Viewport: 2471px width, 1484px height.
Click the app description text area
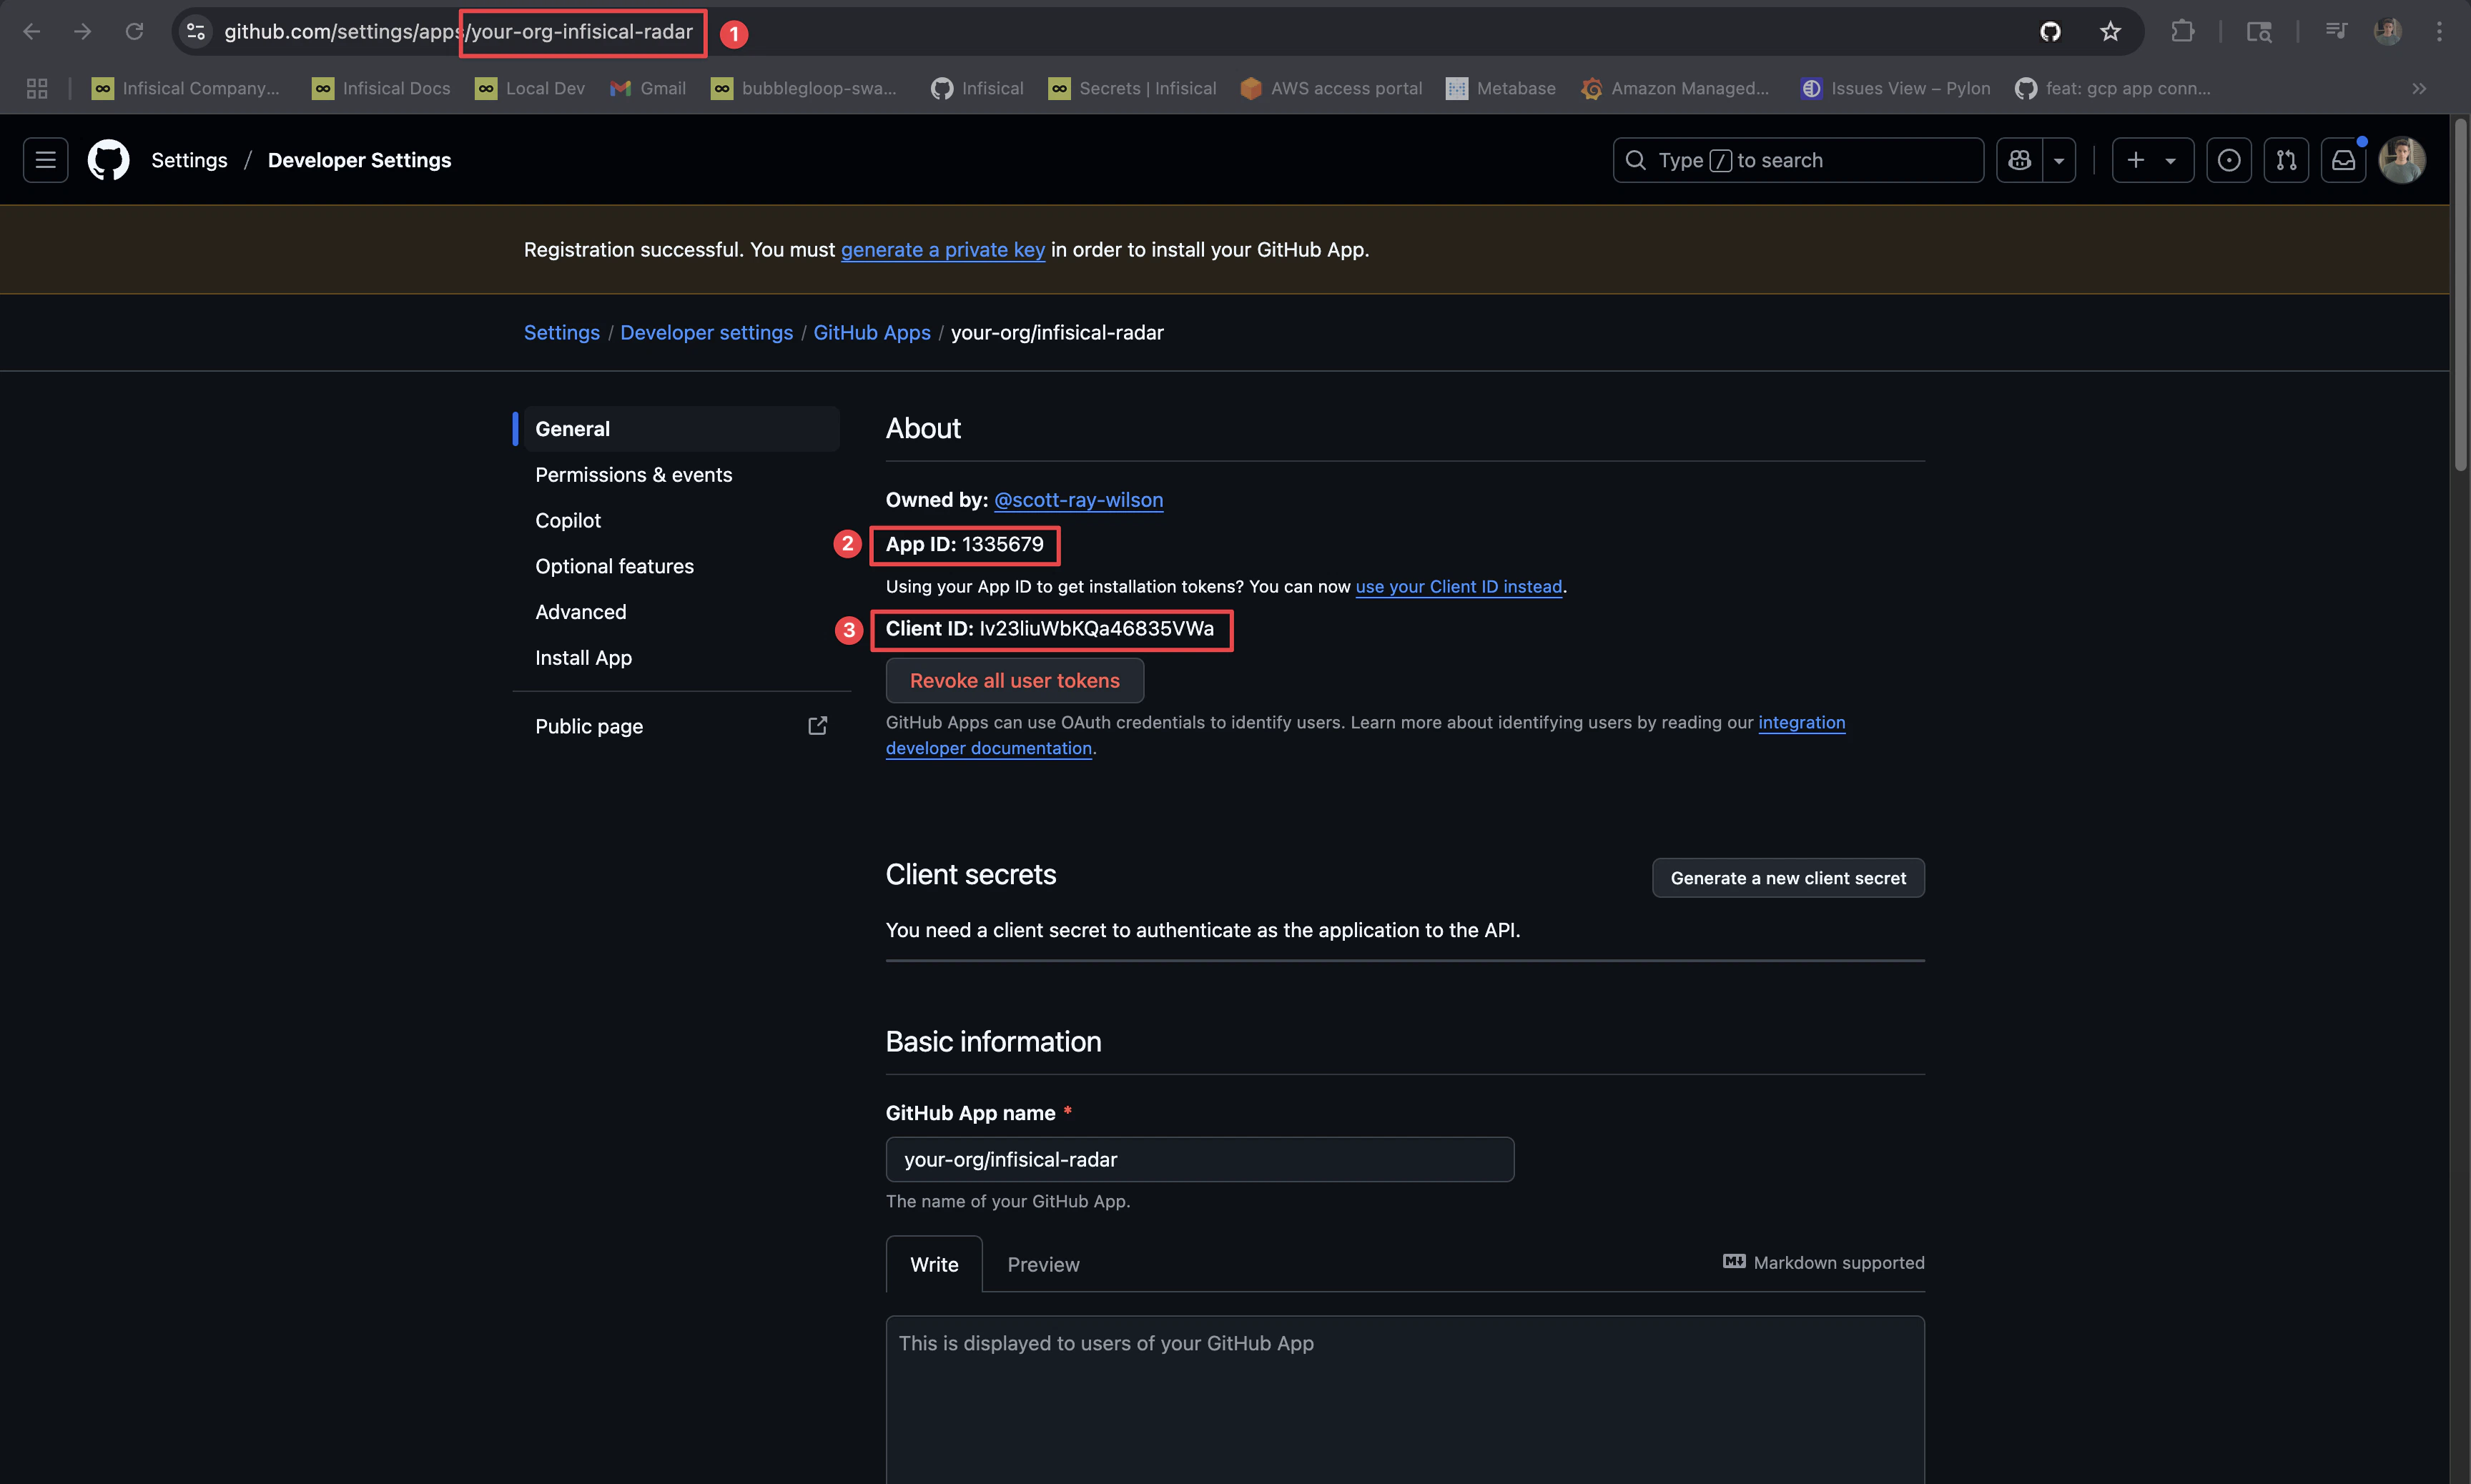pyautogui.click(x=1405, y=1400)
